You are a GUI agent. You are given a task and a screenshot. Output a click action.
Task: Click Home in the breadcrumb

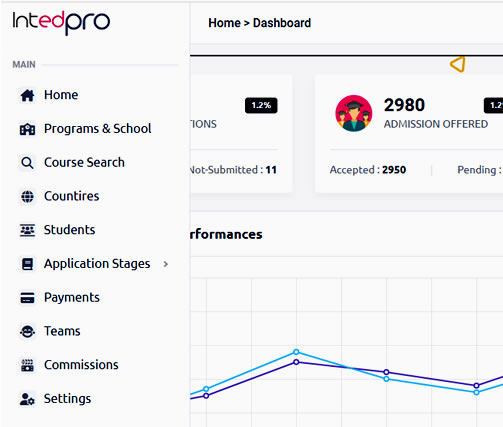pos(224,23)
